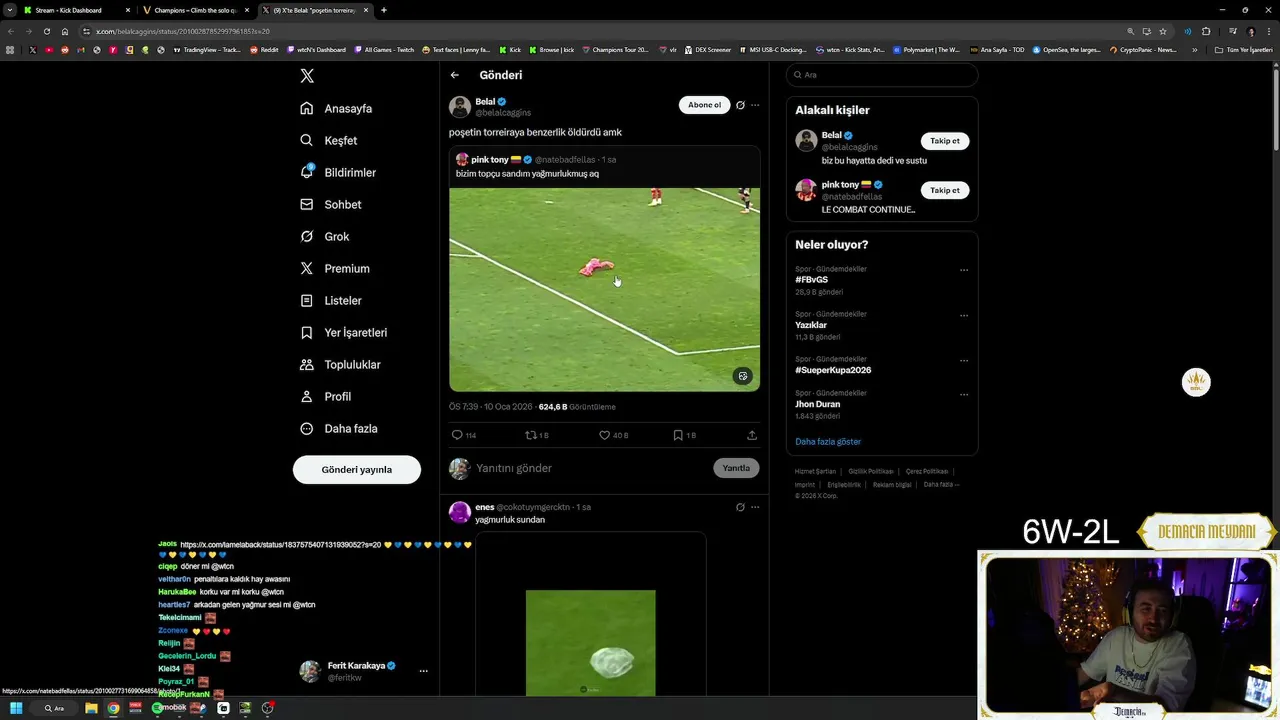The width and height of the screenshot is (1280, 720).
Task: Open options for #SüperKupa2026 trend
Action: coord(964,360)
